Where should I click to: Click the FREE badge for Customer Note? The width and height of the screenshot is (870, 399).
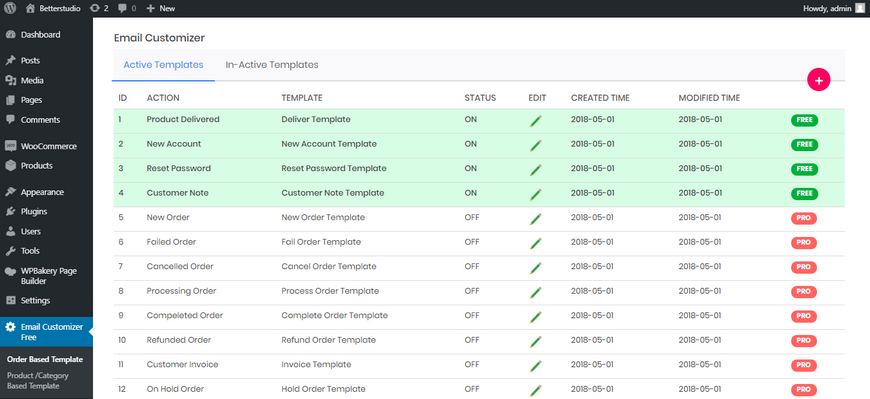[x=805, y=194]
